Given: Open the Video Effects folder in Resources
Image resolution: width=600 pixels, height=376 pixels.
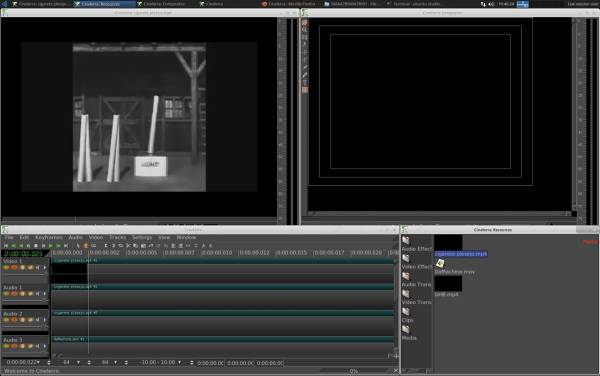Looking at the screenshot, I should click(x=406, y=259).
